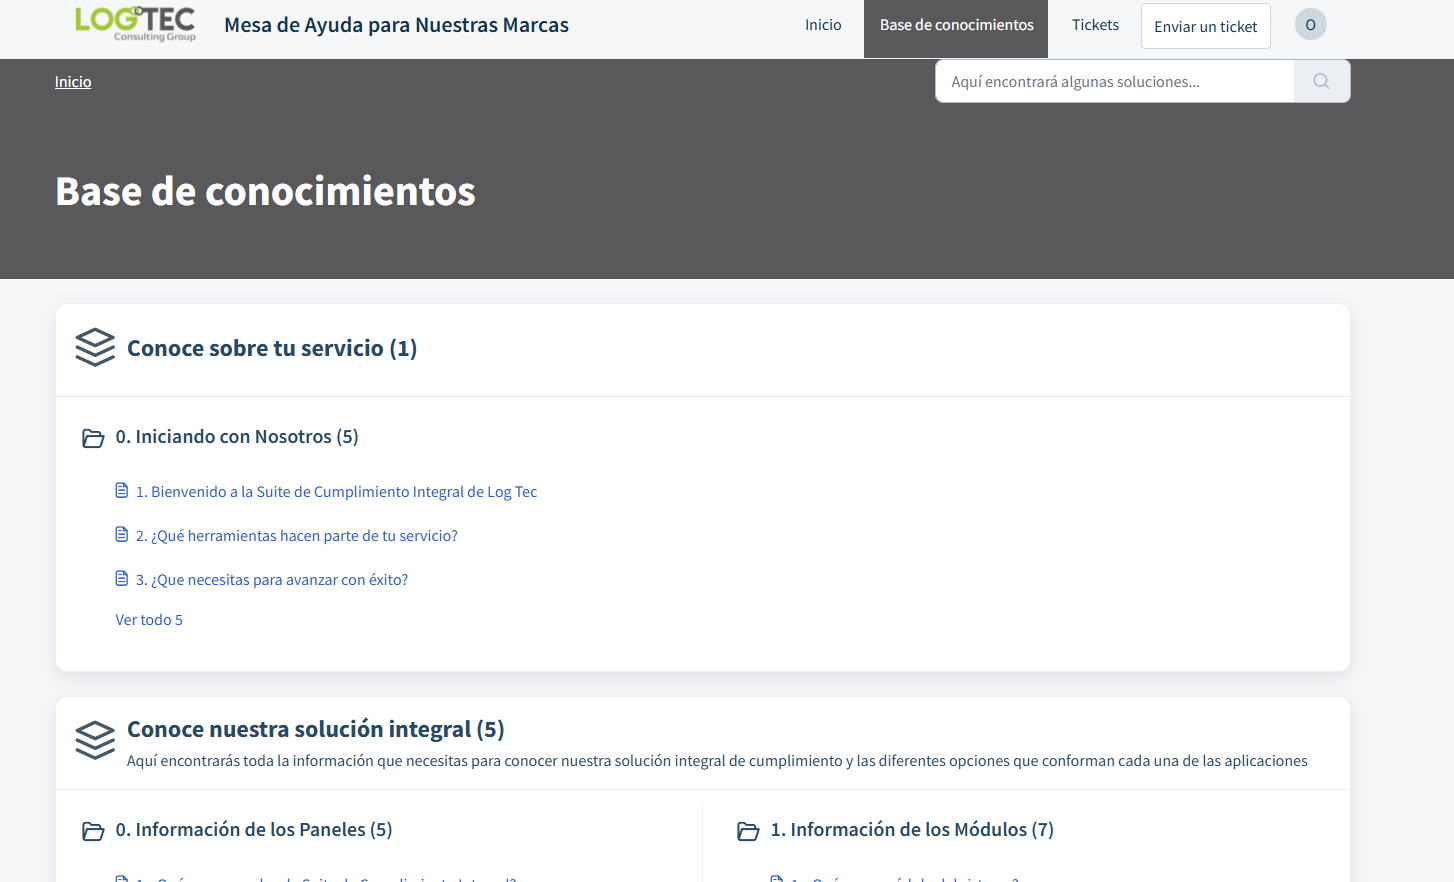1454x882 pixels.
Task: Click folder icon next to Información de los Módulos
Action: [x=748, y=831]
